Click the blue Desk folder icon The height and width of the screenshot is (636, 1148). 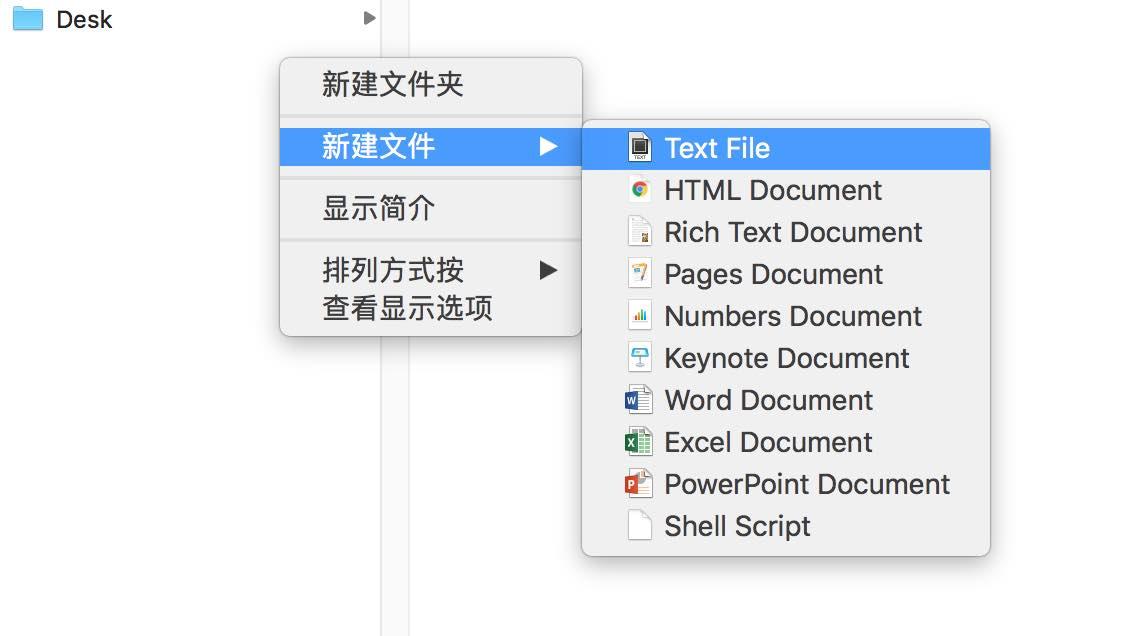coord(34,18)
